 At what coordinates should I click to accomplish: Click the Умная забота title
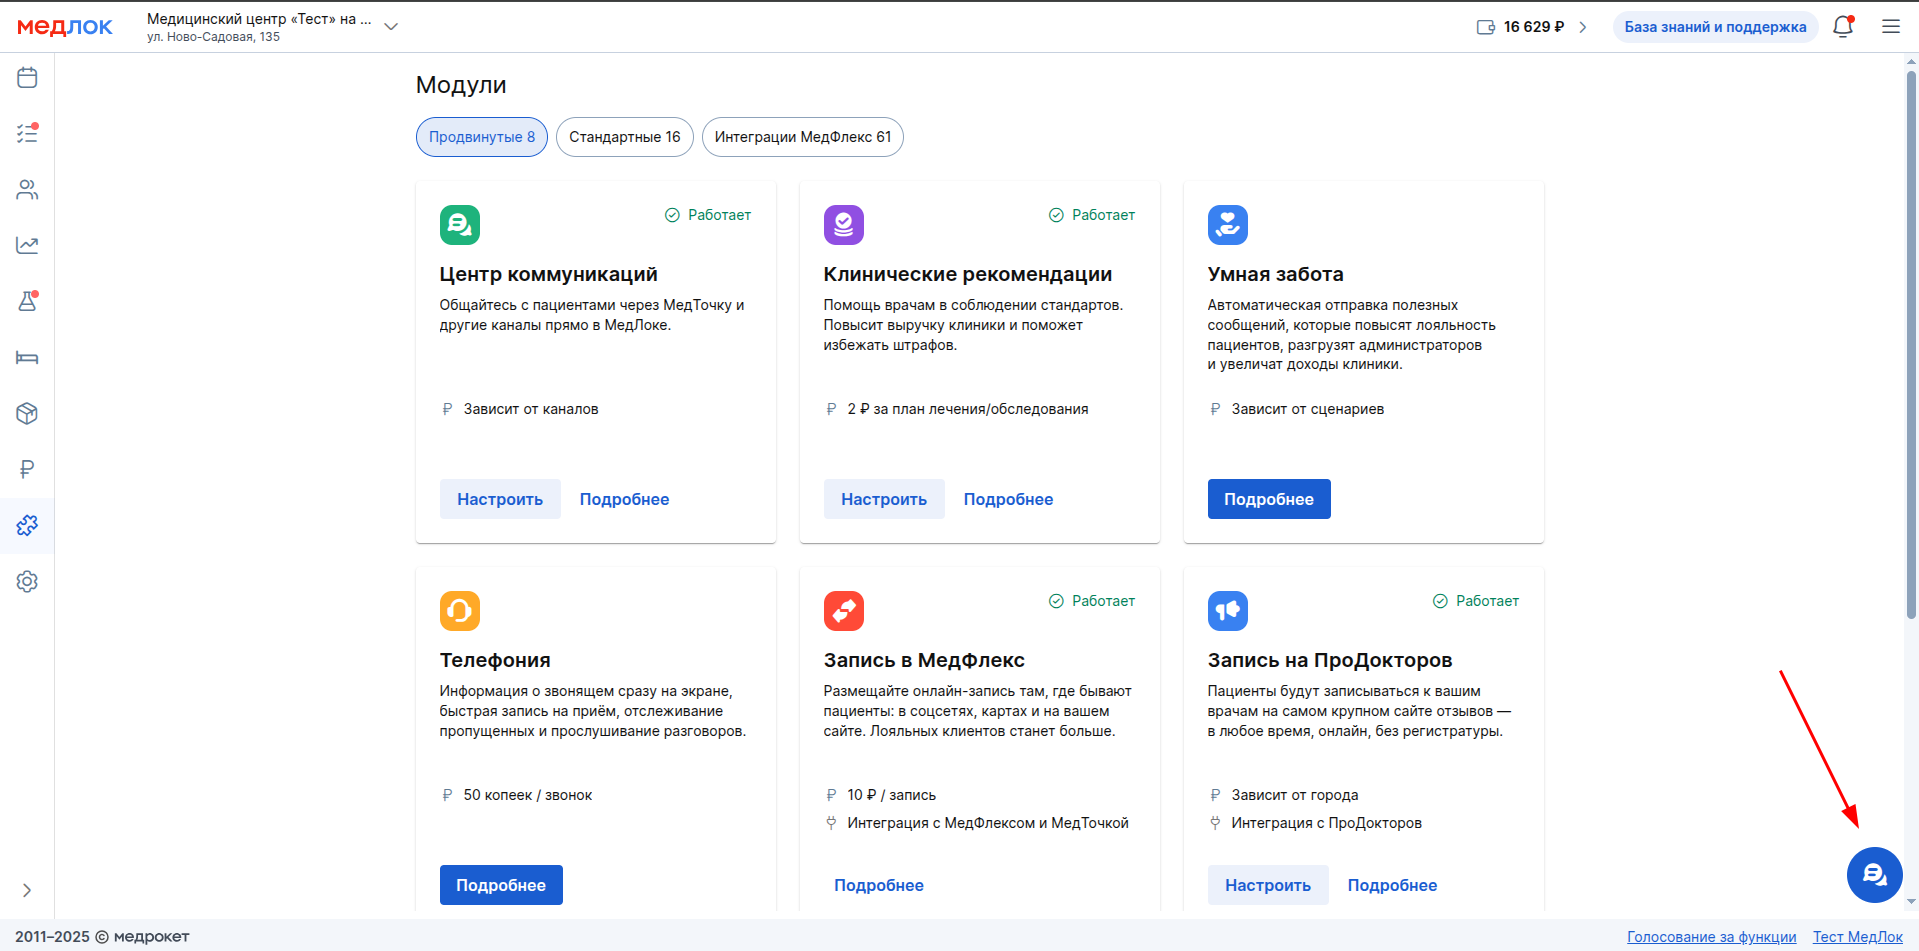tap(1276, 274)
